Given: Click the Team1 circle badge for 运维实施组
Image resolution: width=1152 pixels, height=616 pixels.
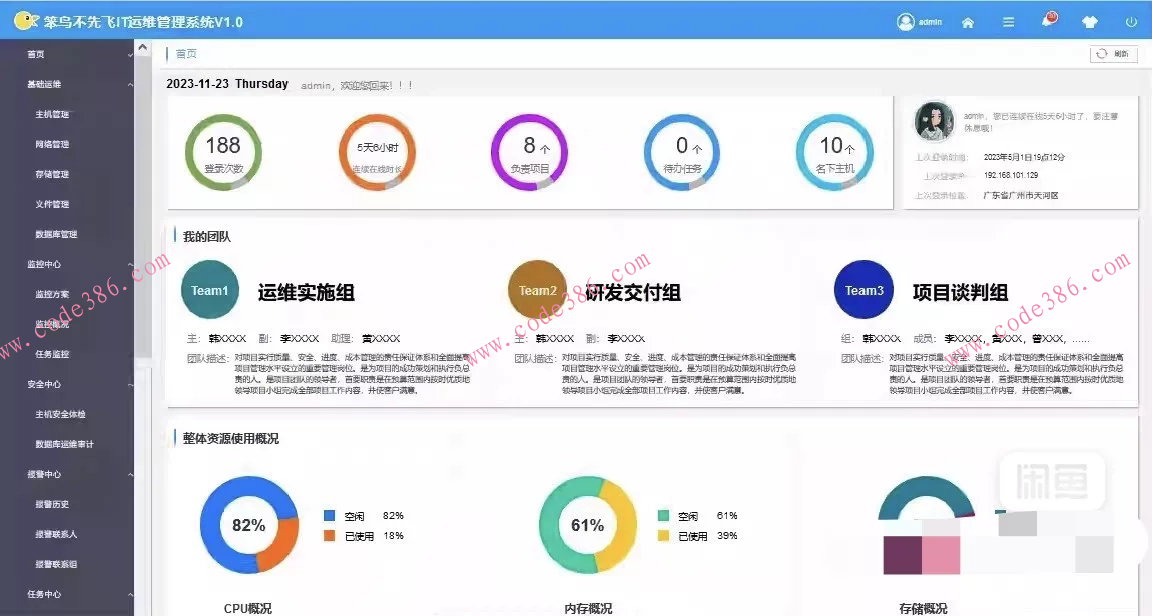Looking at the screenshot, I should tap(209, 289).
